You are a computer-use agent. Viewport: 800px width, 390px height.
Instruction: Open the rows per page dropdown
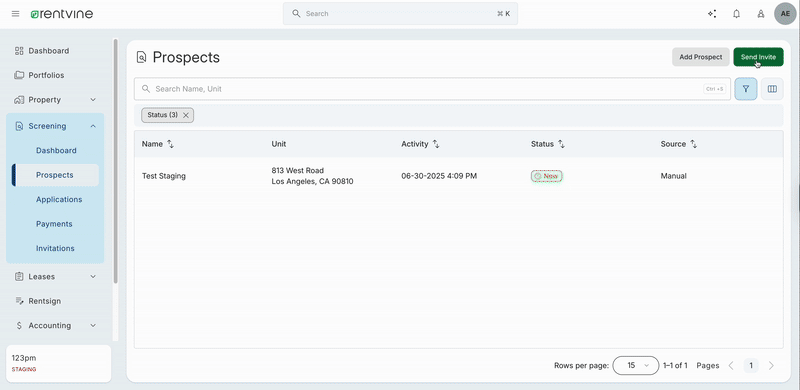tap(636, 365)
